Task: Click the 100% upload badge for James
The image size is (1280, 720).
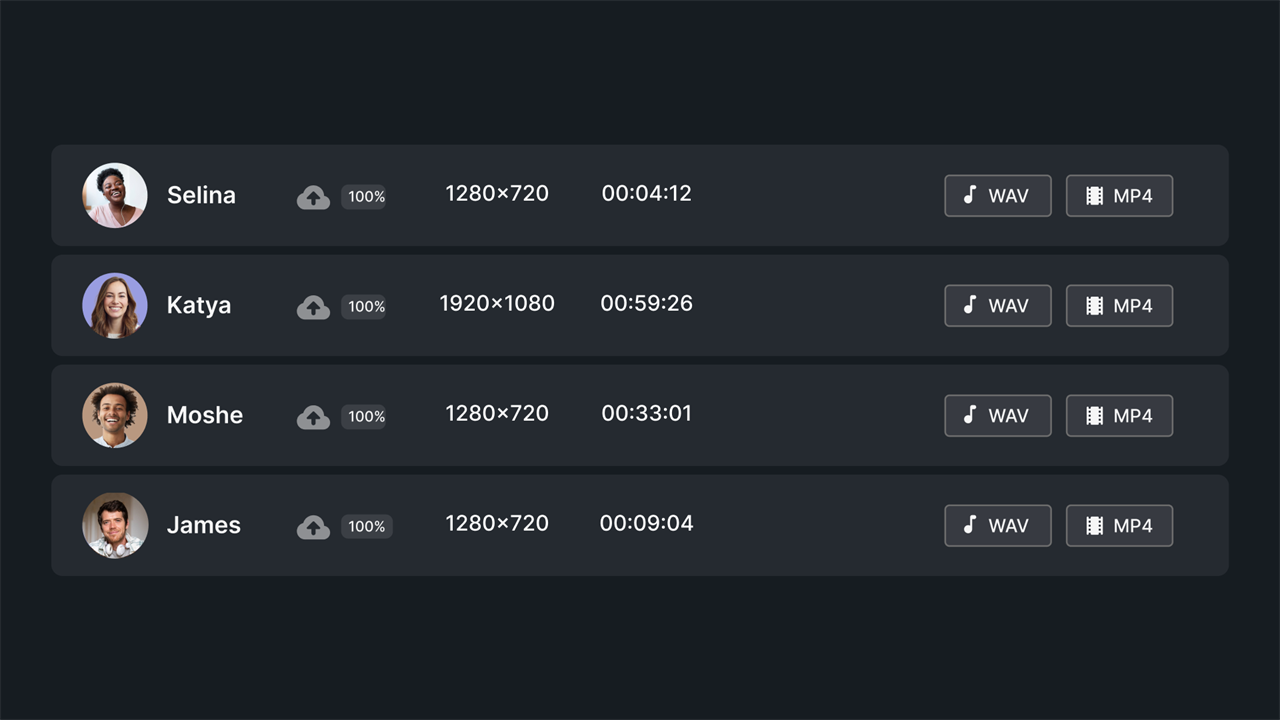Action: 366,527
